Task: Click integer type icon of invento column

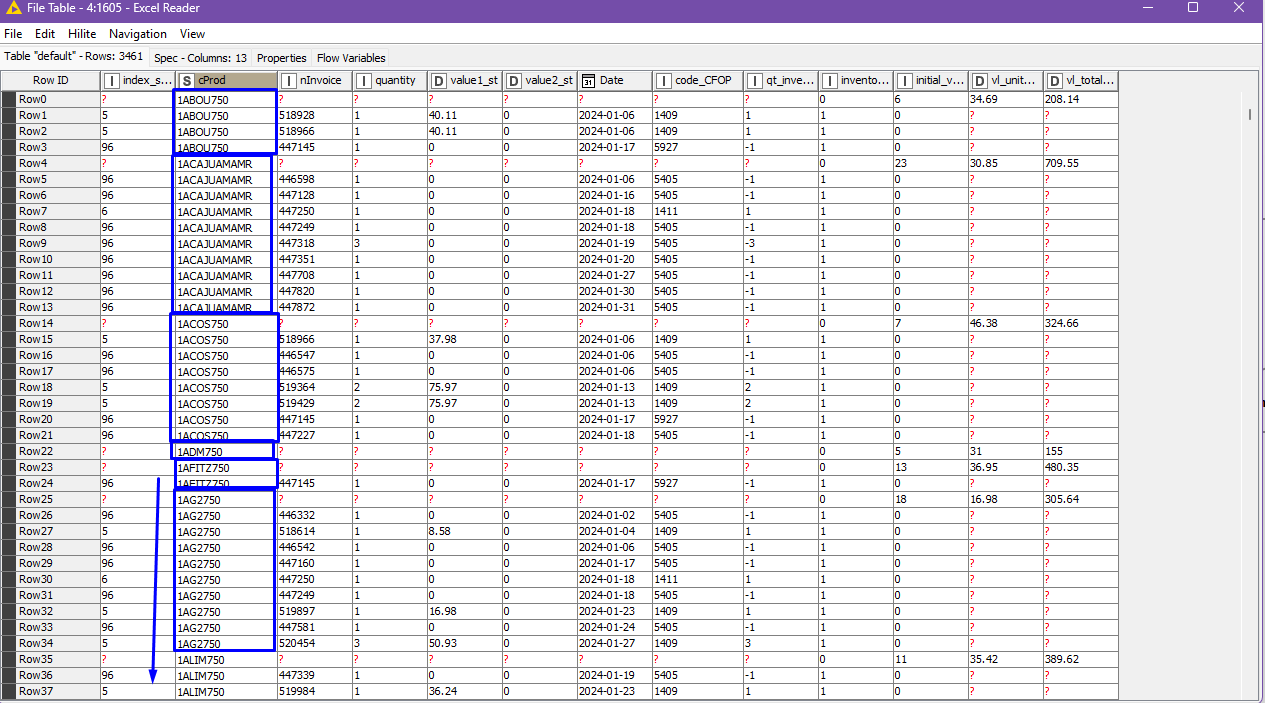Action: tap(829, 80)
